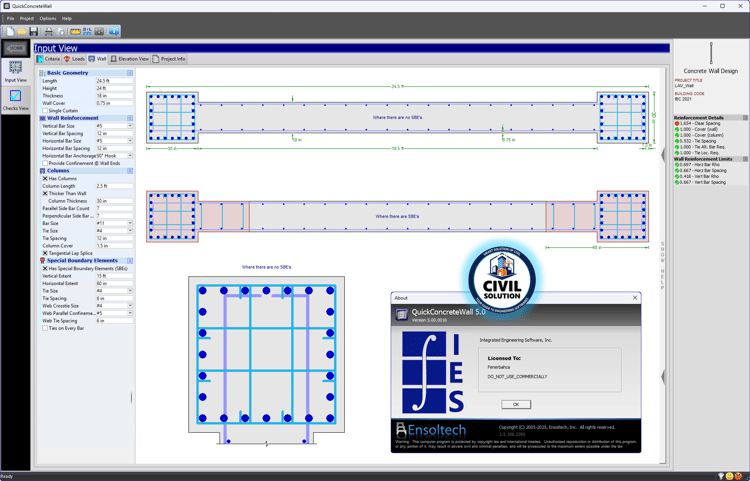
Task: Toggle Tangential Lap Splice checkbox
Action: pos(45,253)
